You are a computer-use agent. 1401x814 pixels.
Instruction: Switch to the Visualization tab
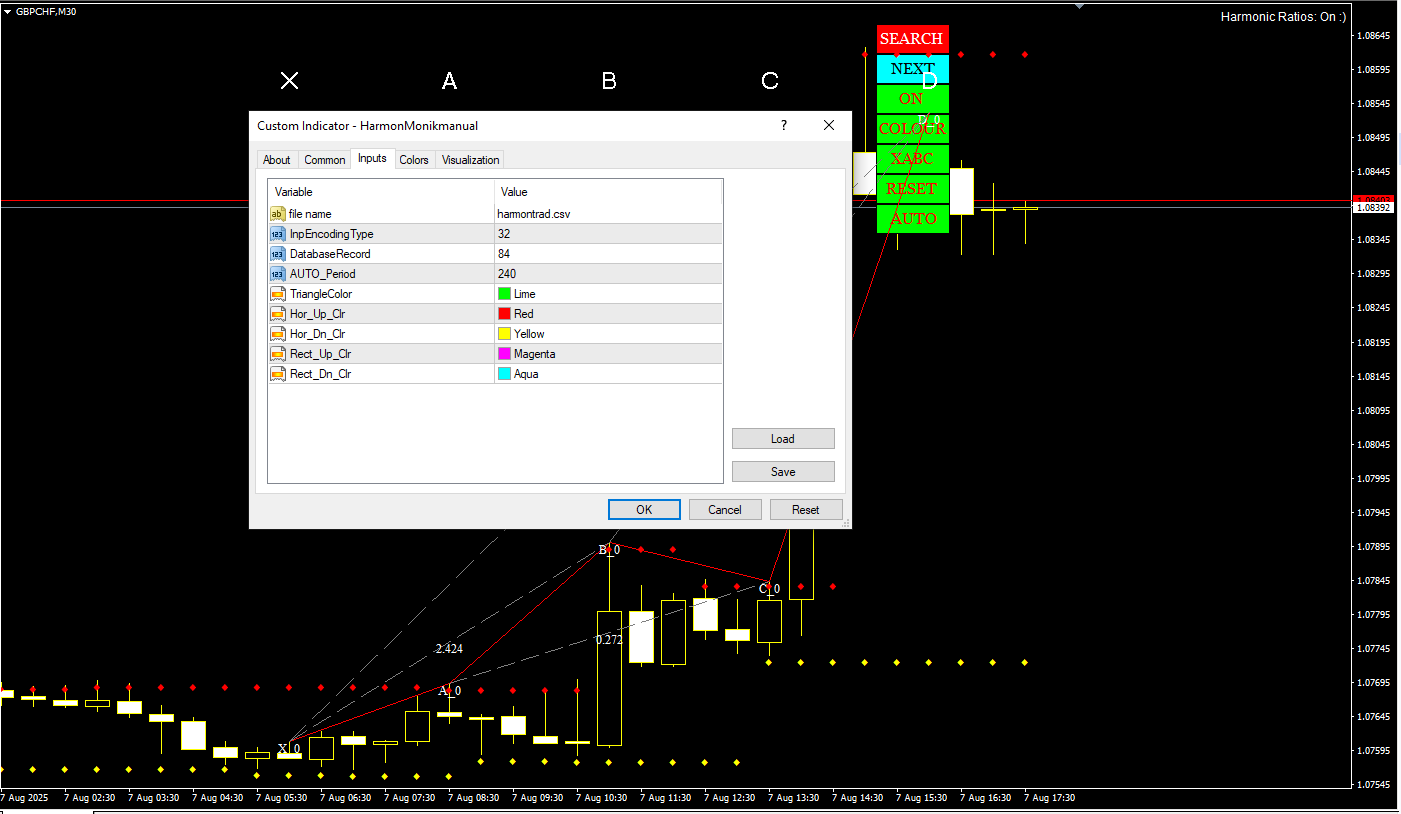click(470, 160)
